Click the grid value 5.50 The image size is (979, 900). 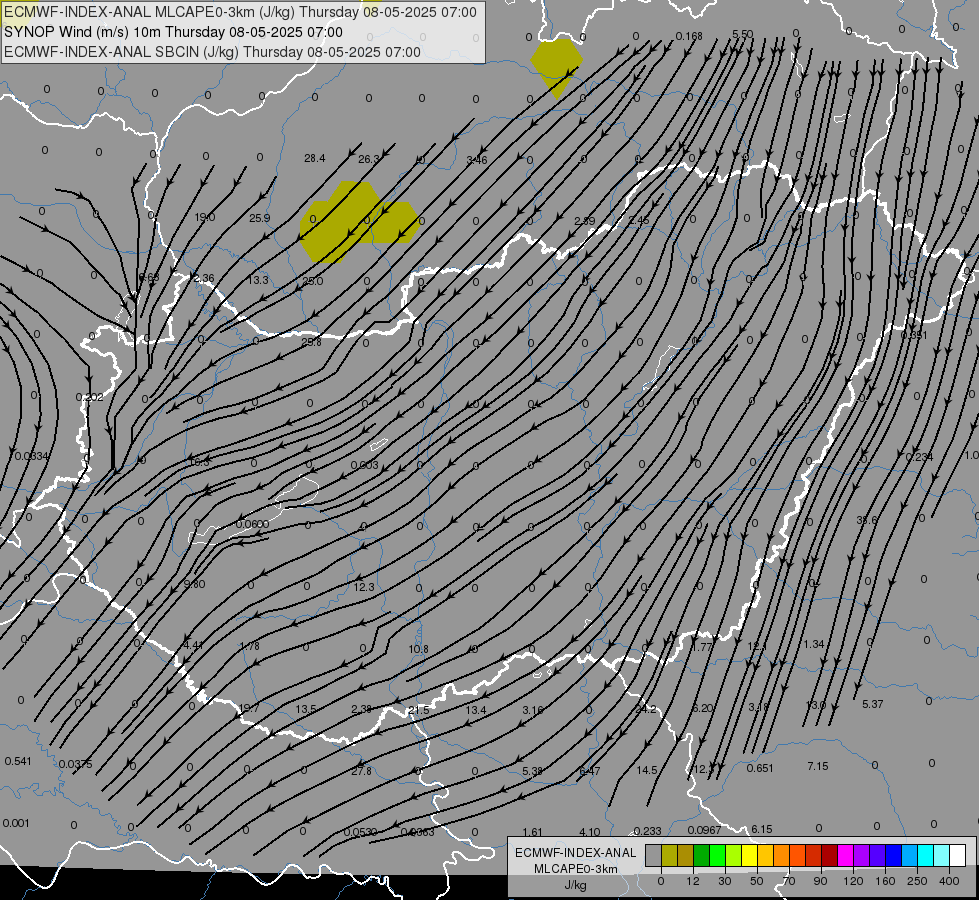742,34
